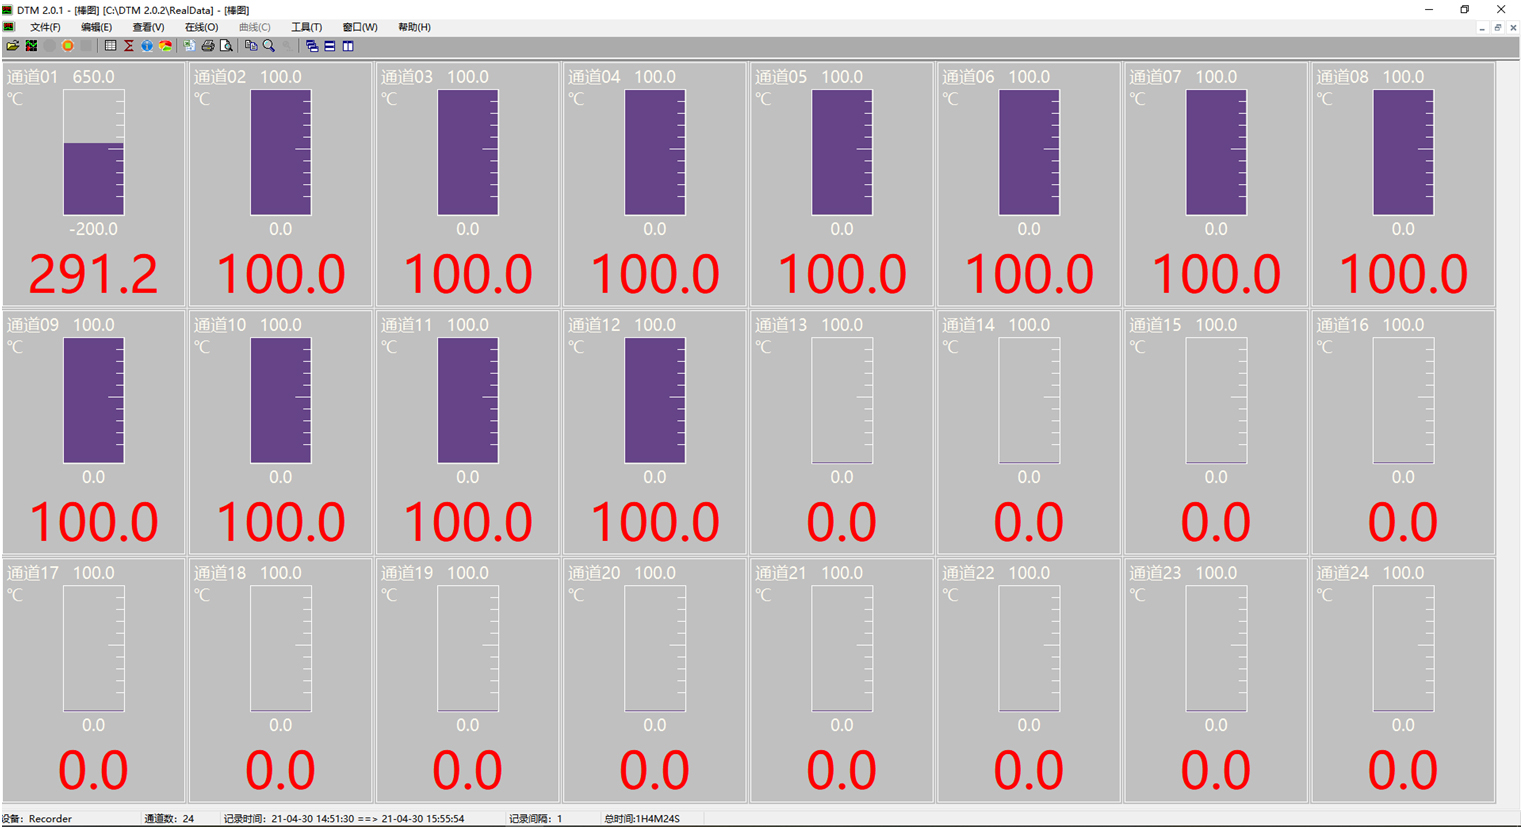This screenshot has width=1523, height=829.
Task: Click the red sigma statistics icon
Action: pyautogui.click(x=128, y=46)
